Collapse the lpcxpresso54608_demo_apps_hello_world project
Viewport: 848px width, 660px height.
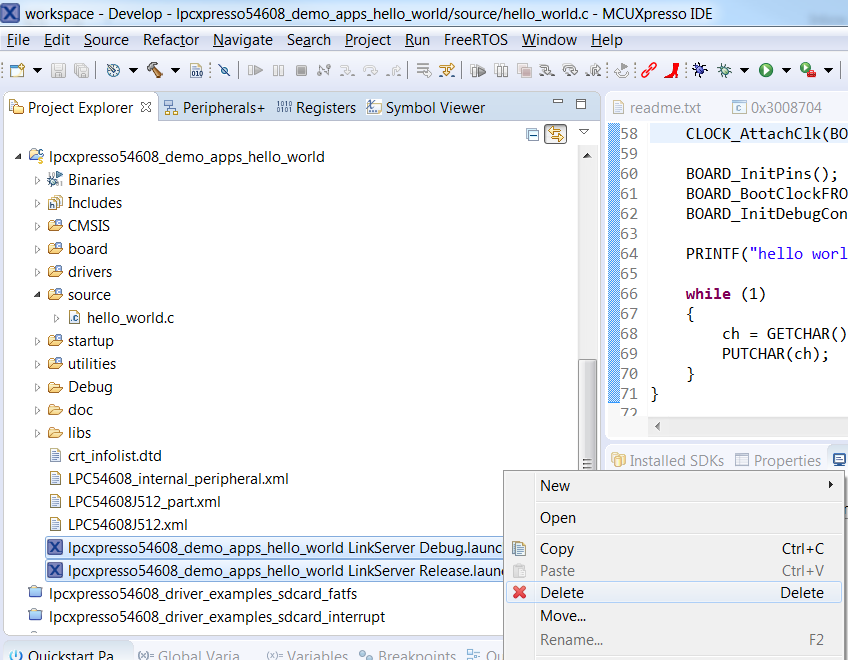[x=18, y=156]
